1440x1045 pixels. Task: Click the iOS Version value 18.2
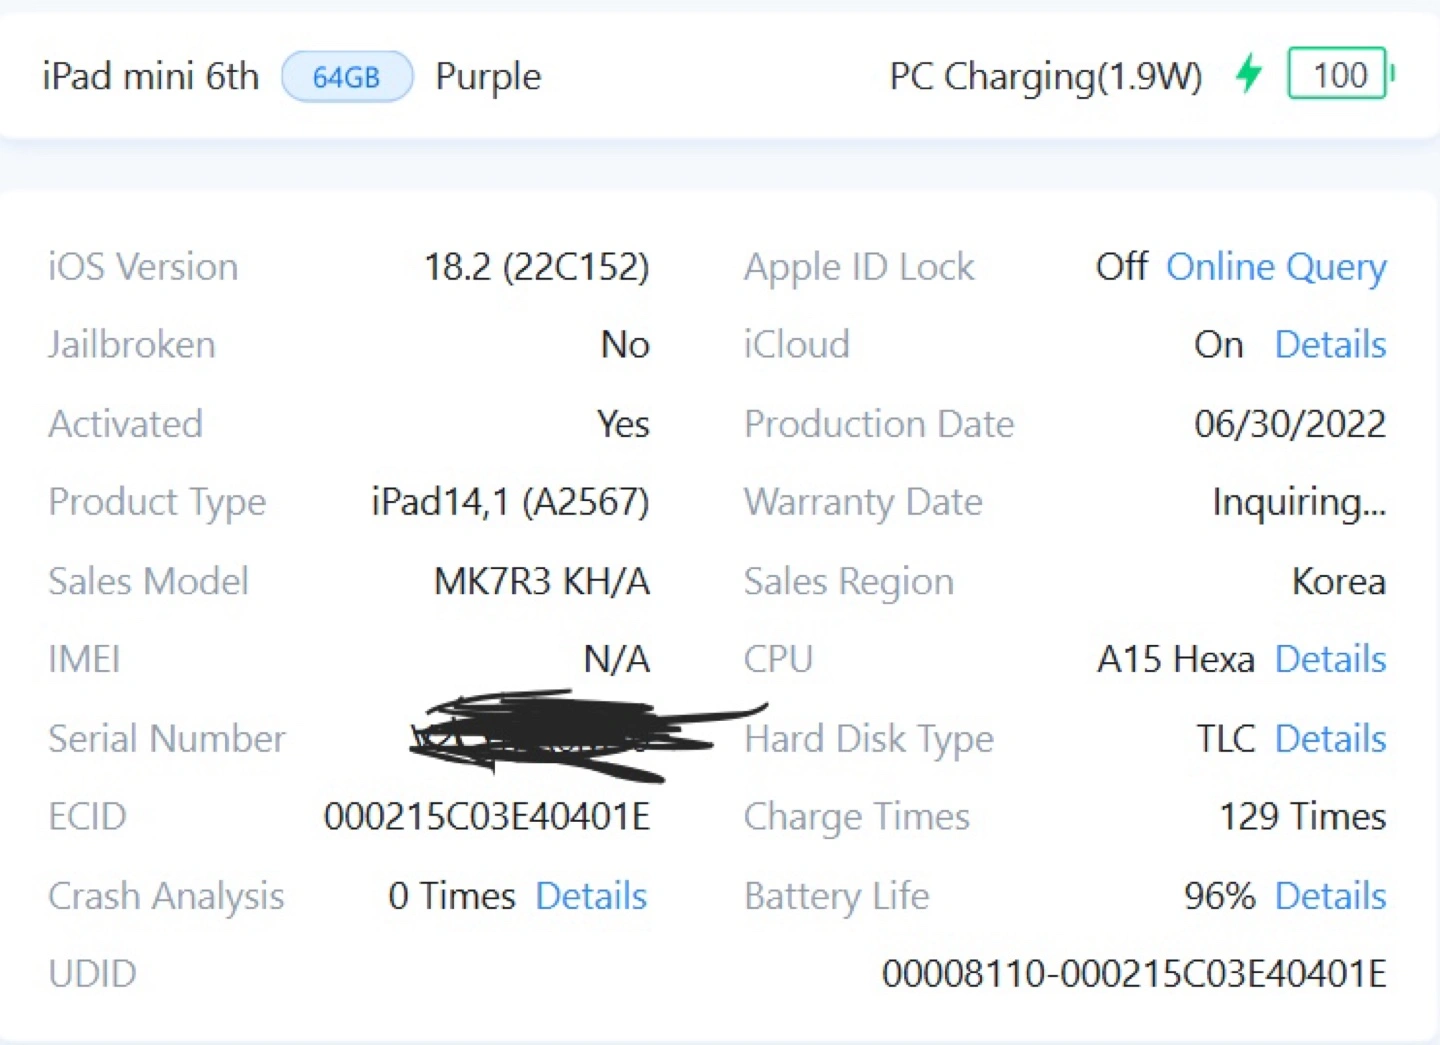[537, 267]
